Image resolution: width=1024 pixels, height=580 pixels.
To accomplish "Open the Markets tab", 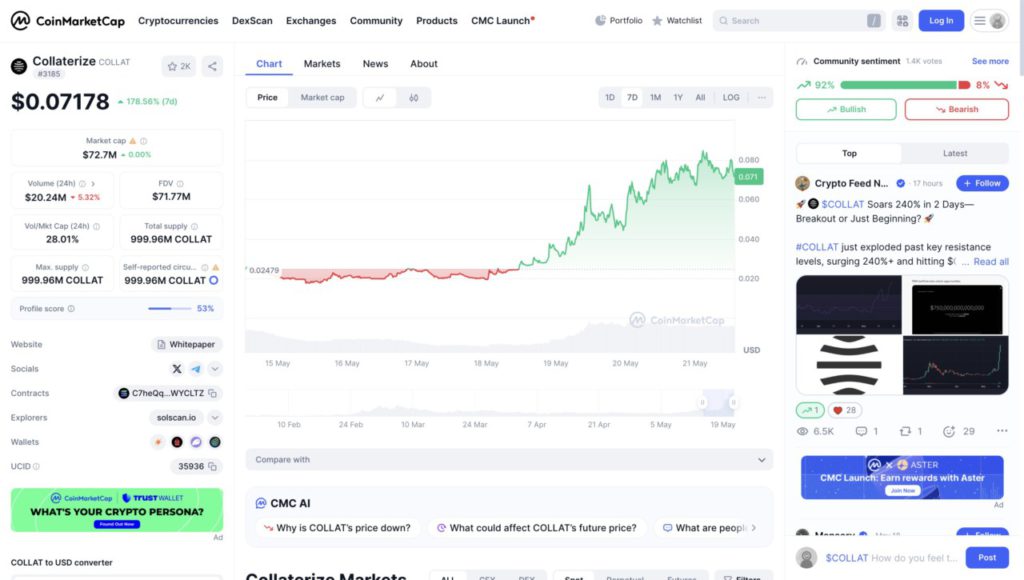I will pos(322,64).
